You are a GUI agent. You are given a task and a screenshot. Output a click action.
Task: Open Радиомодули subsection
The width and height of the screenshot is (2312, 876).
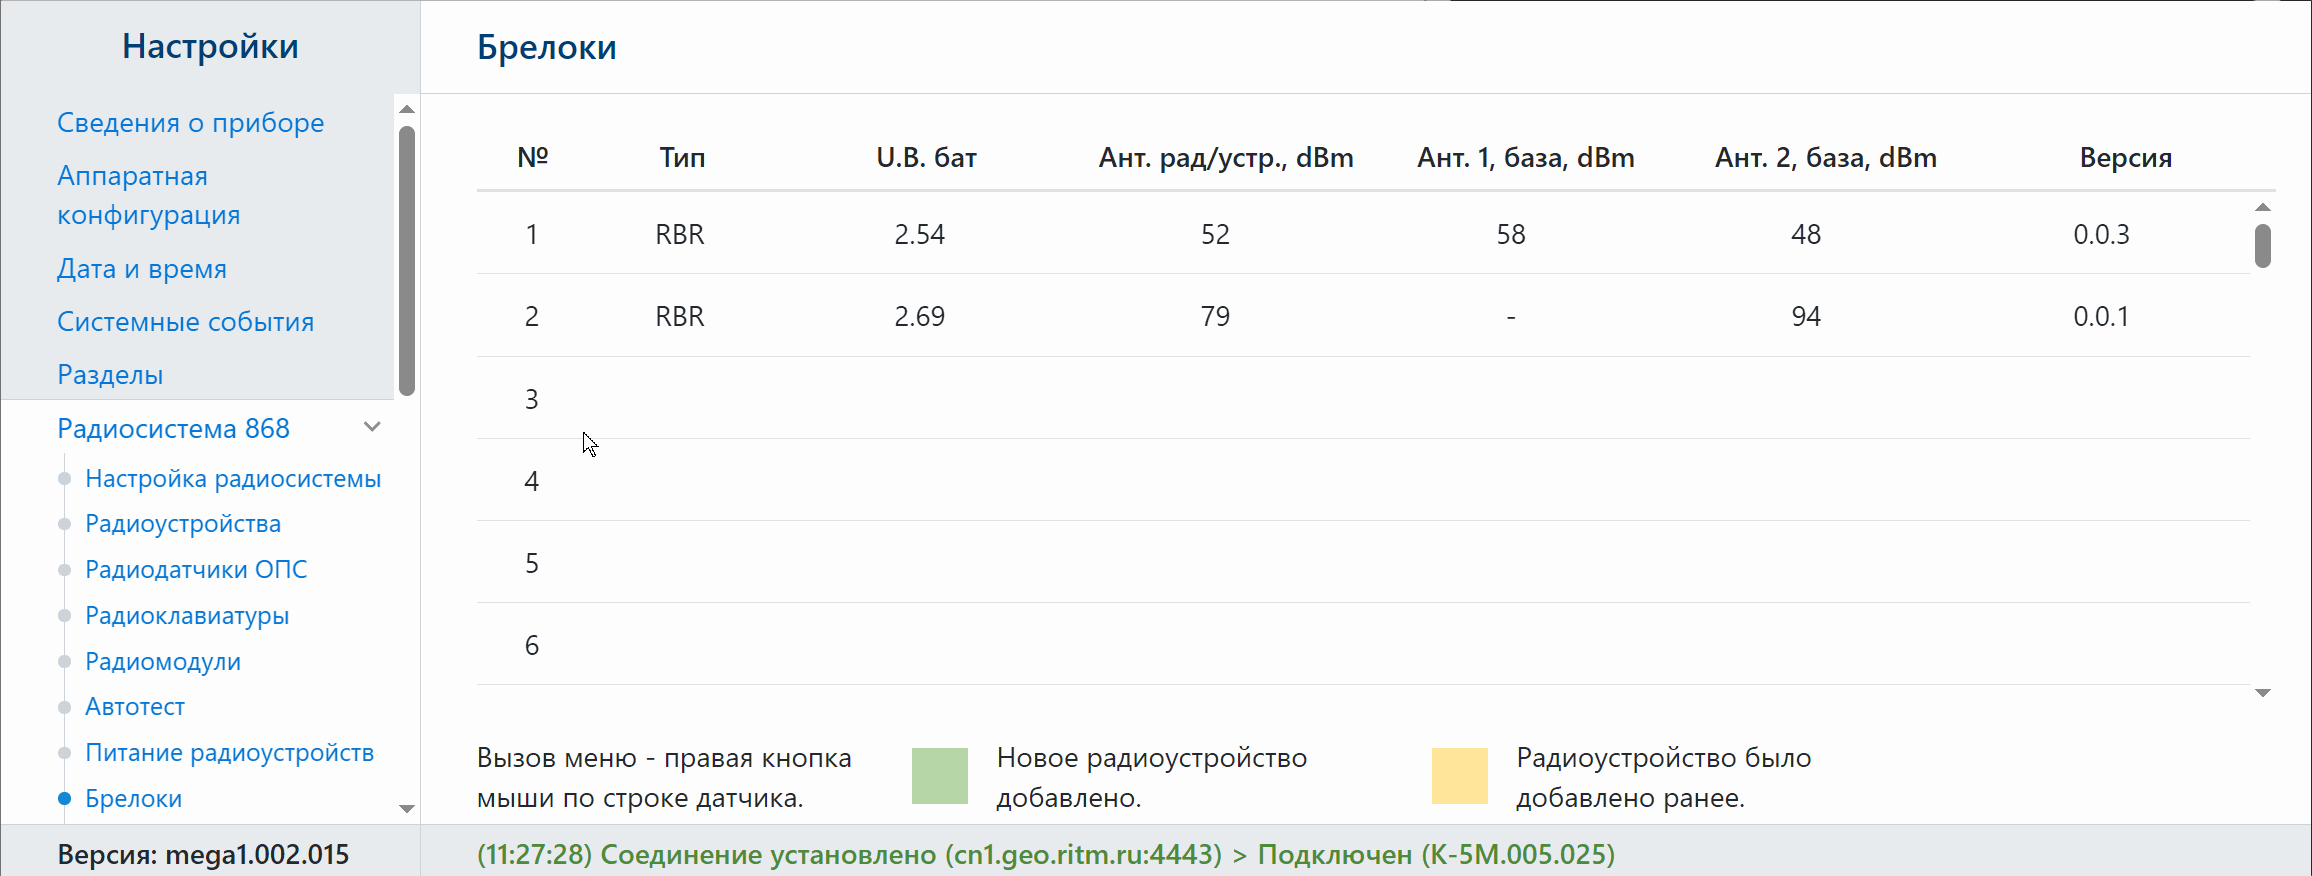click(163, 662)
